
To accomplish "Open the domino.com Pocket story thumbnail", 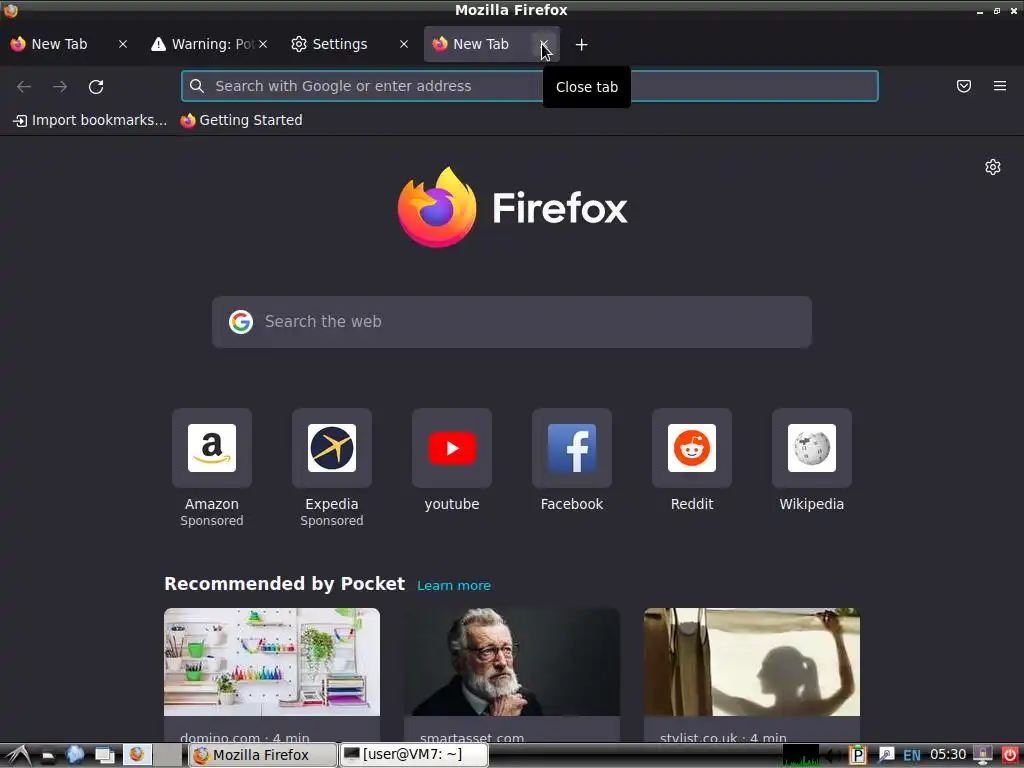I will click(x=272, y=662).
